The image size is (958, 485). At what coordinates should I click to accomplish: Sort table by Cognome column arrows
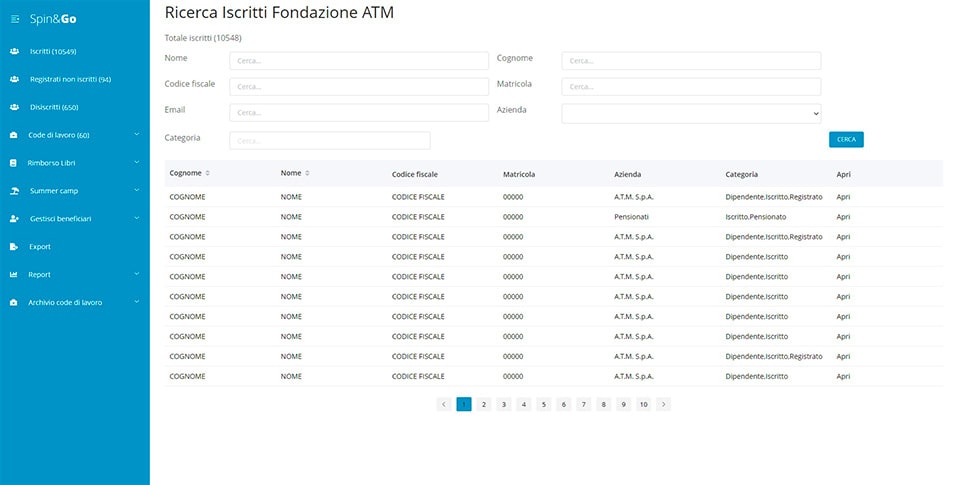click(208, 173)
